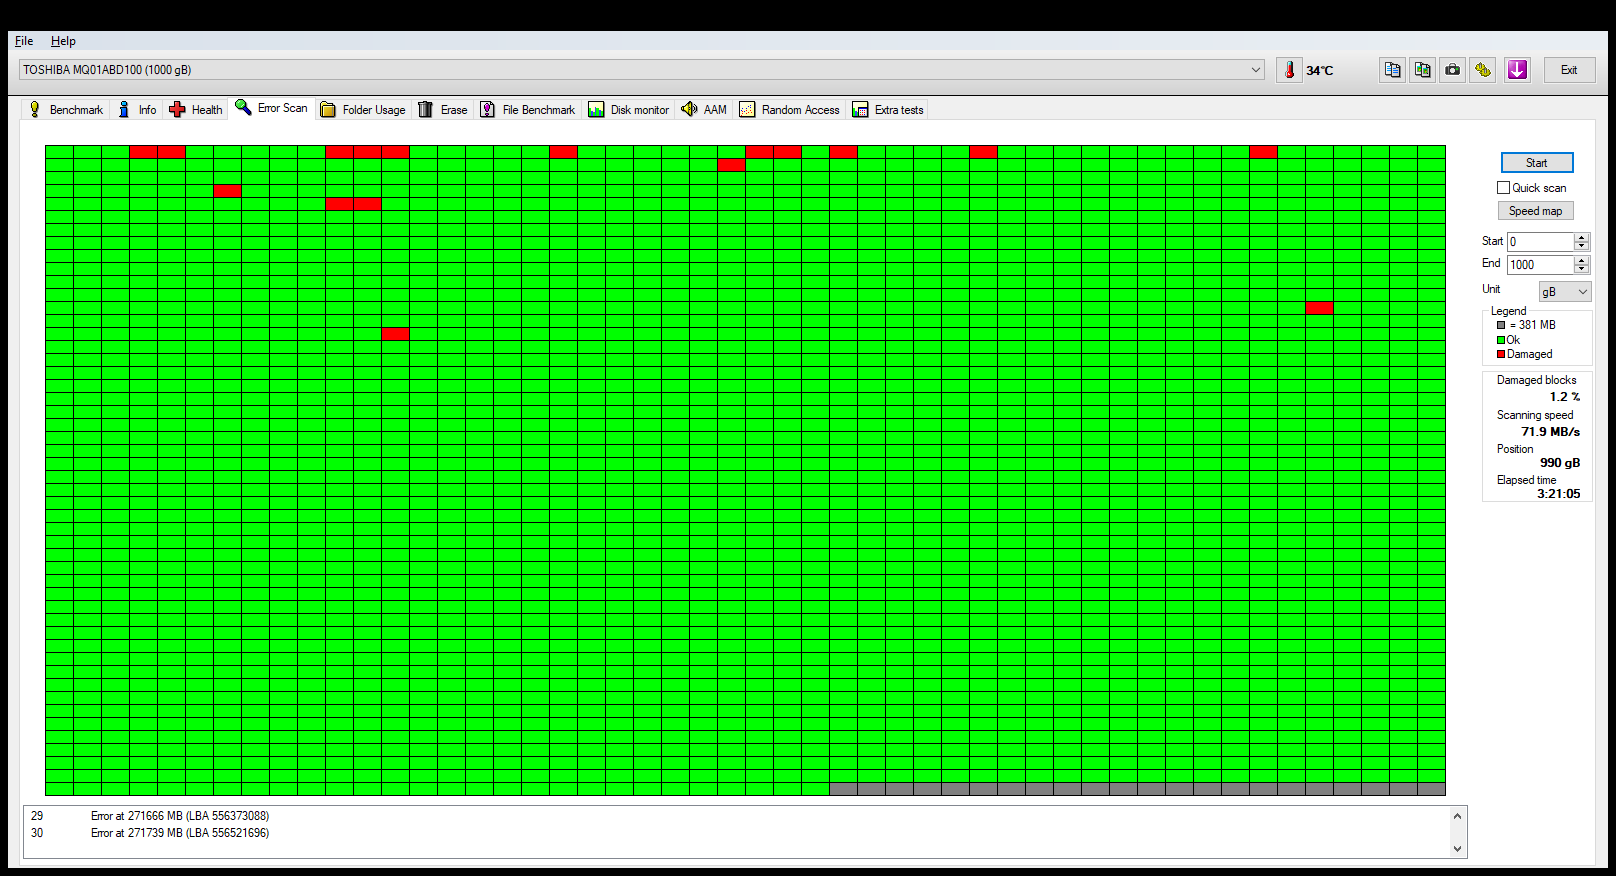Screen dimensions: 1616x876
Task: Click the 71.9 MB/s scanning speed value
Action: tap(1551, 432)
